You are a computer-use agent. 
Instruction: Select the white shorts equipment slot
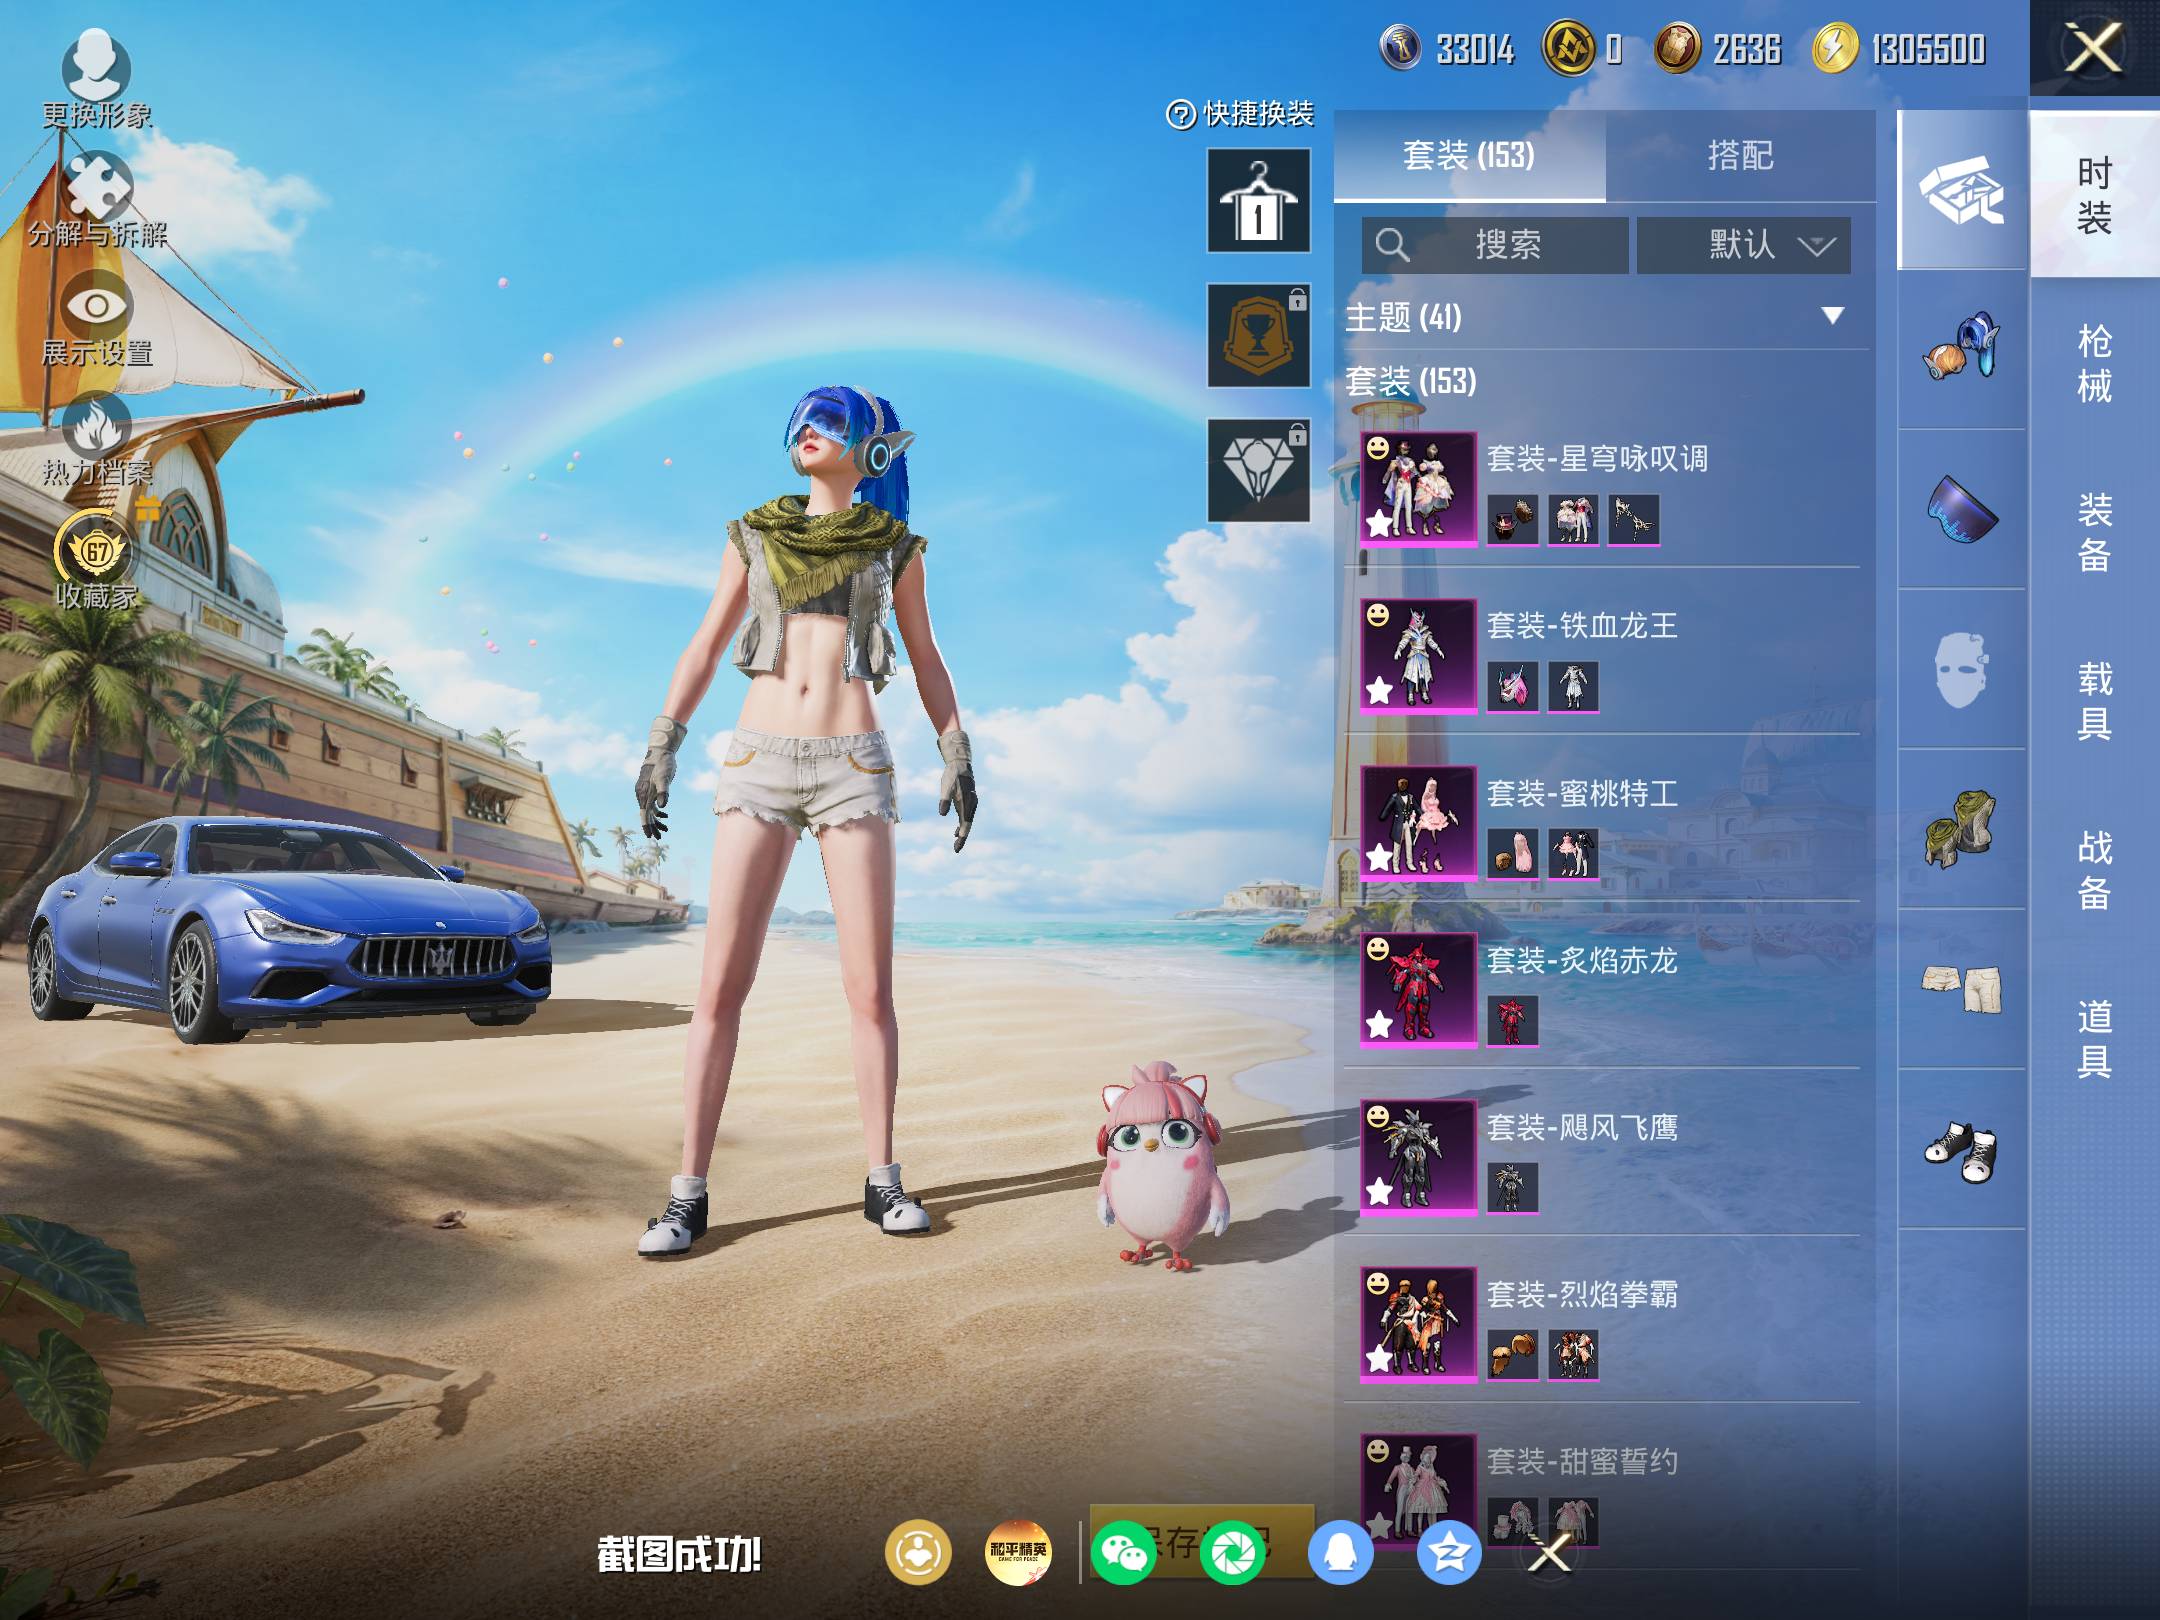1961,989
